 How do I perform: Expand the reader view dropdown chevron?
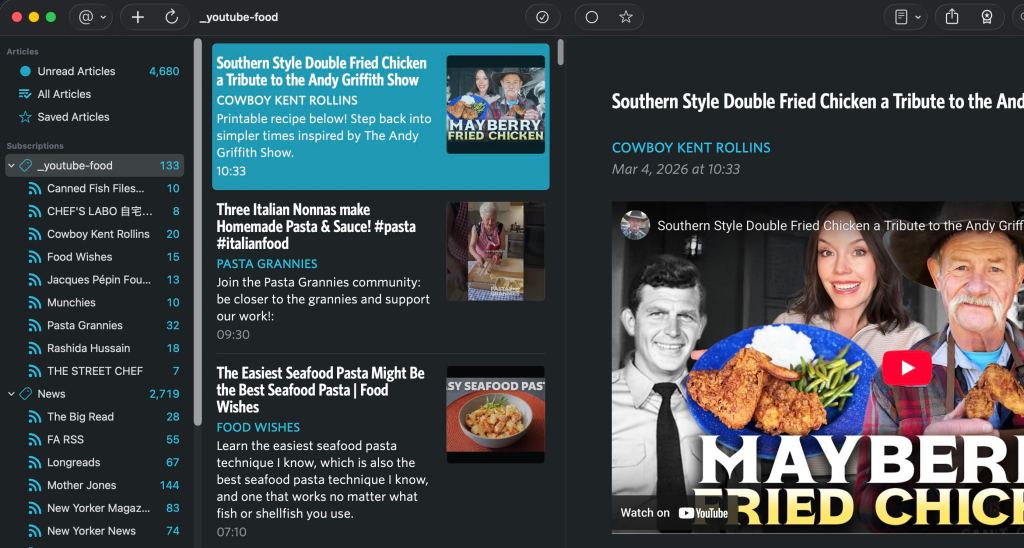pyautogui.click(x=918, y=18)
